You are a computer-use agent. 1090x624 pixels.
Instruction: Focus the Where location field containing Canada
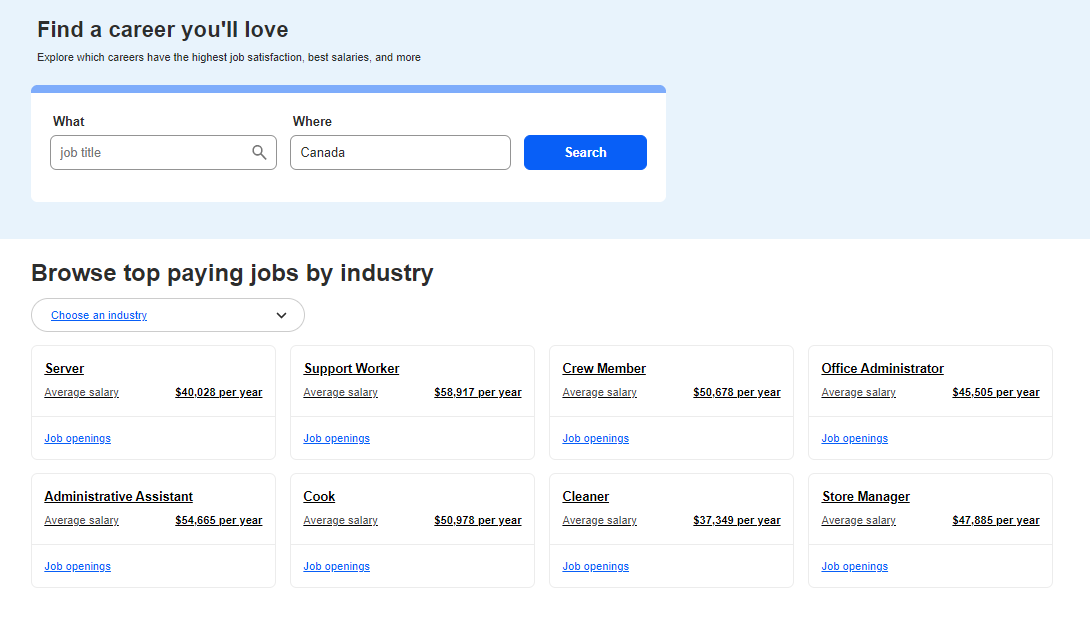point(400,153)
